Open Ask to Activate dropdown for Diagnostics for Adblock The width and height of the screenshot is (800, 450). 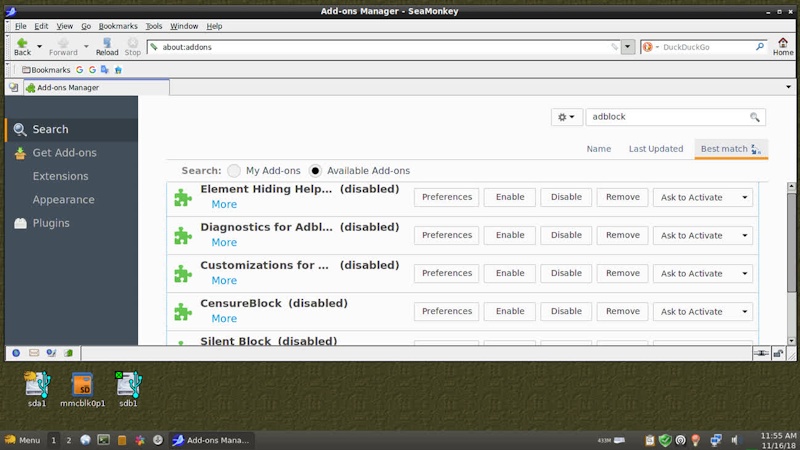click(x=703, y=235)
